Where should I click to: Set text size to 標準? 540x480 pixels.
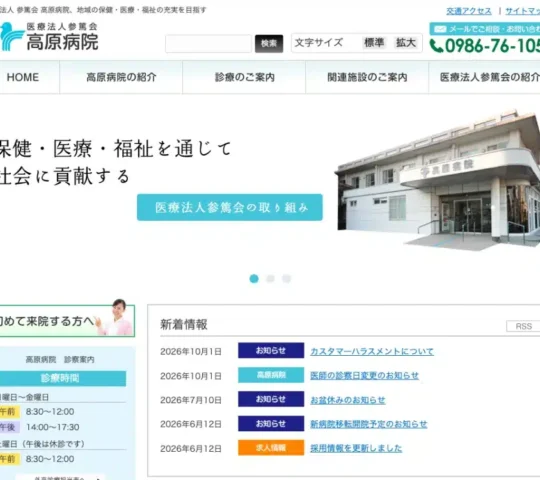click(x=374, y=43)
